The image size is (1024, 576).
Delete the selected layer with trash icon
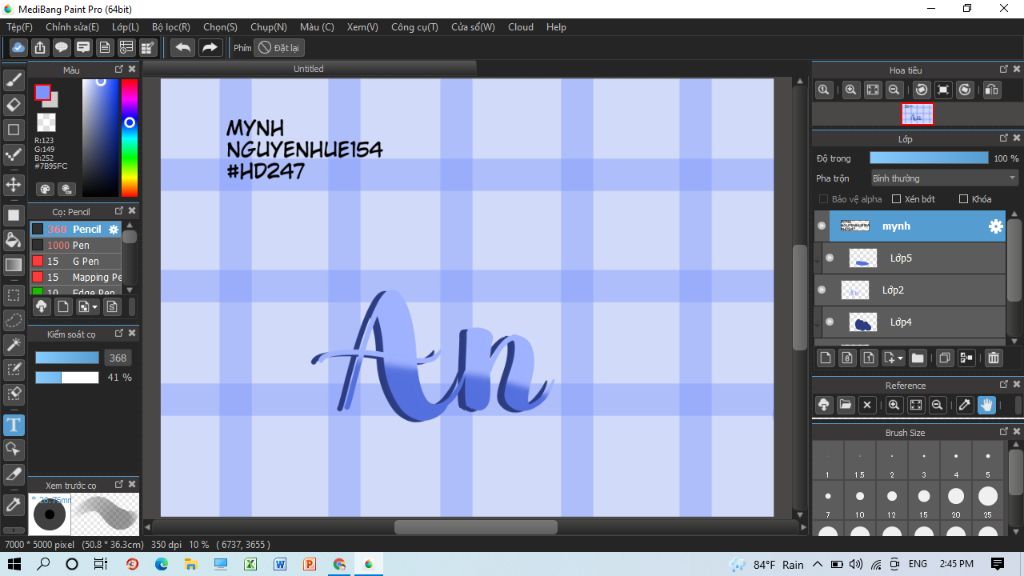[x=993, y=358]
